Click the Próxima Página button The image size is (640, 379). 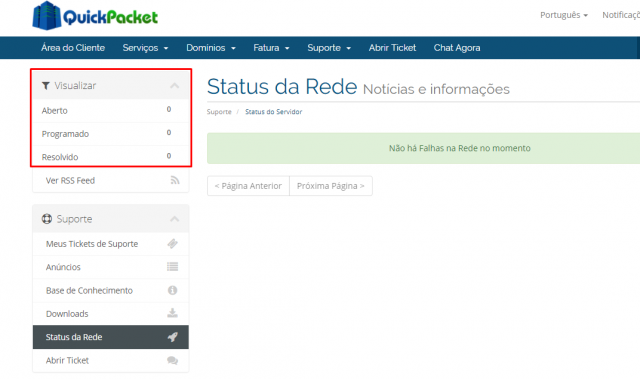(x=331, y=186)
